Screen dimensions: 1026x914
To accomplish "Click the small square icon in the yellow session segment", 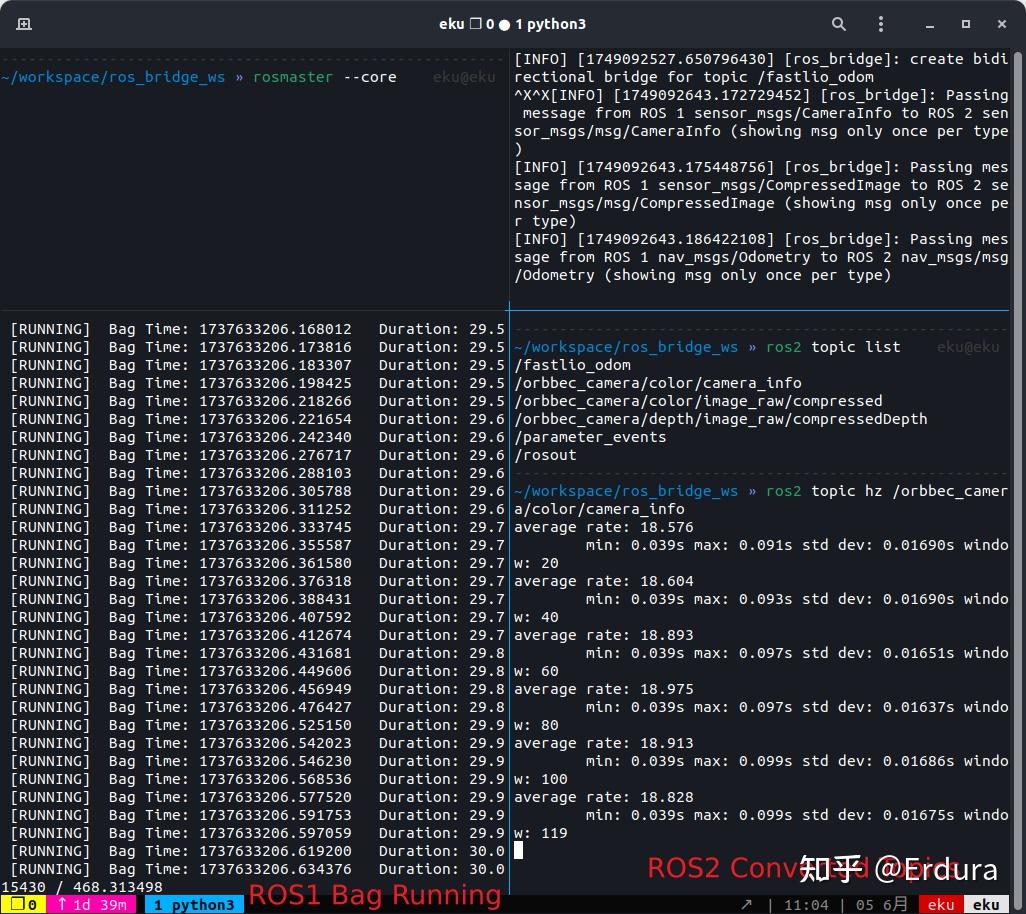I will pyautogui.click(x=19, y=904).
